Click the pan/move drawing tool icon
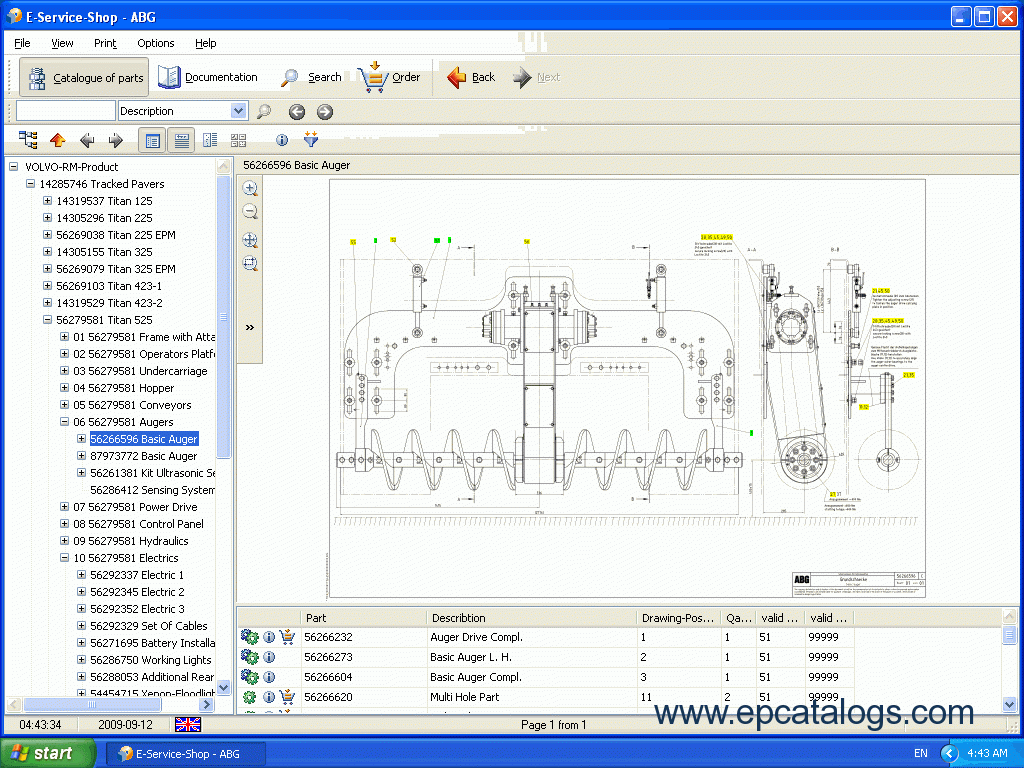This screenshot has height=768, width=1024. tap(250, 240)
